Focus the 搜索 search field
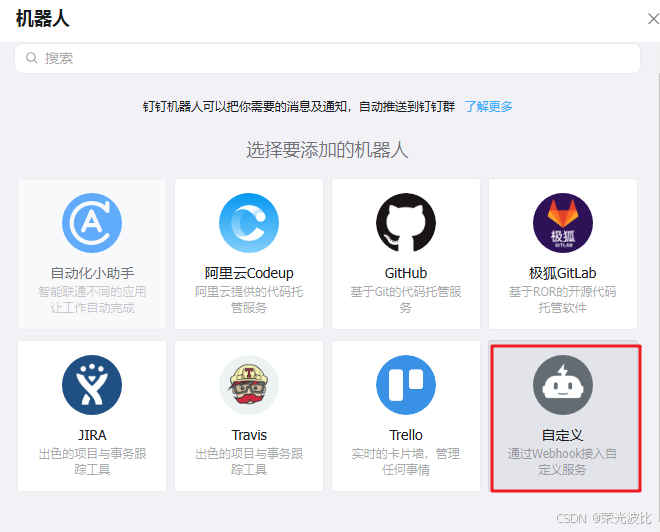Screen dimensions: 660x532 327,58
